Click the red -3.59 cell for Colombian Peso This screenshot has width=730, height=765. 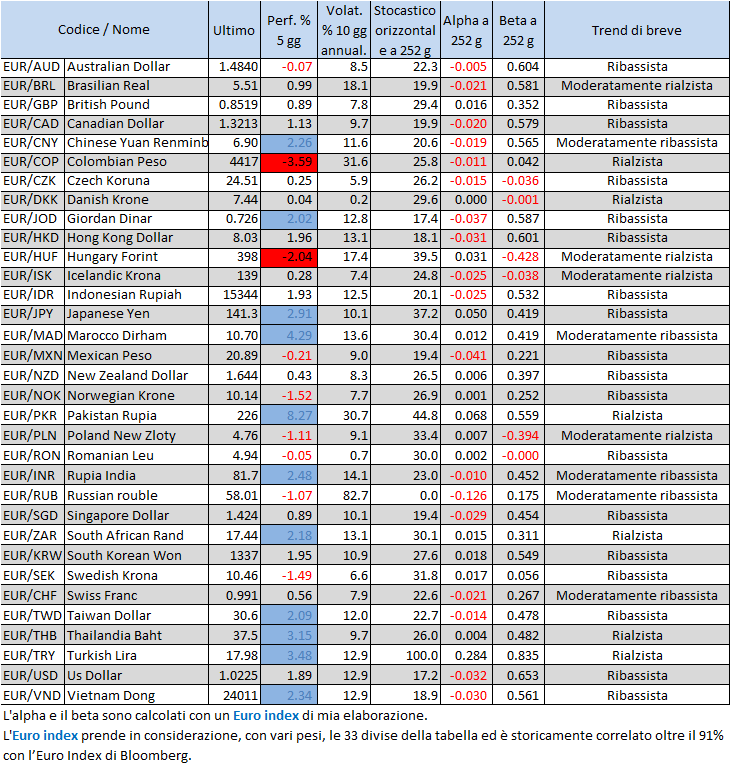[x=289, y=162]
